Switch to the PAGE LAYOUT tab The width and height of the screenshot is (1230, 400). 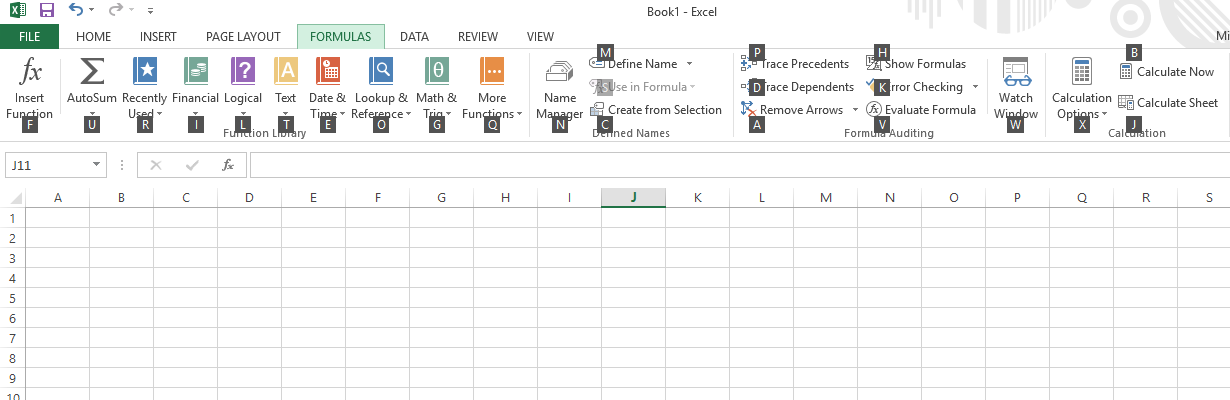pos(243,37)
